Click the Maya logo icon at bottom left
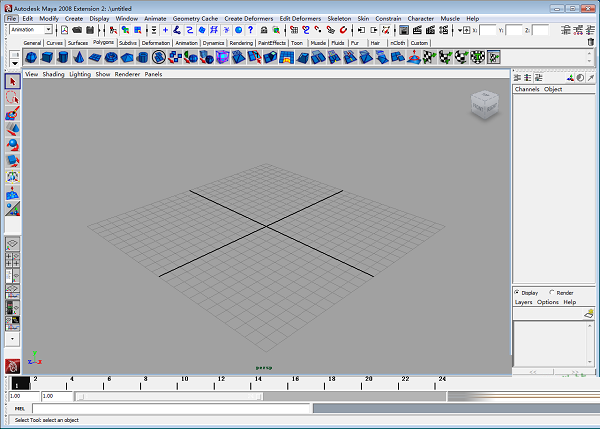The height and width of the screenshot is (429, 600). click(12, 367)
